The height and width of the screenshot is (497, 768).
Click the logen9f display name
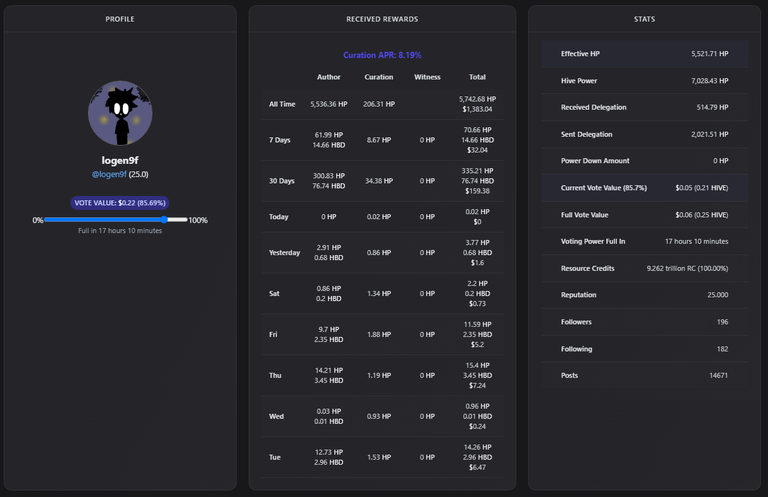pos(120,160)
